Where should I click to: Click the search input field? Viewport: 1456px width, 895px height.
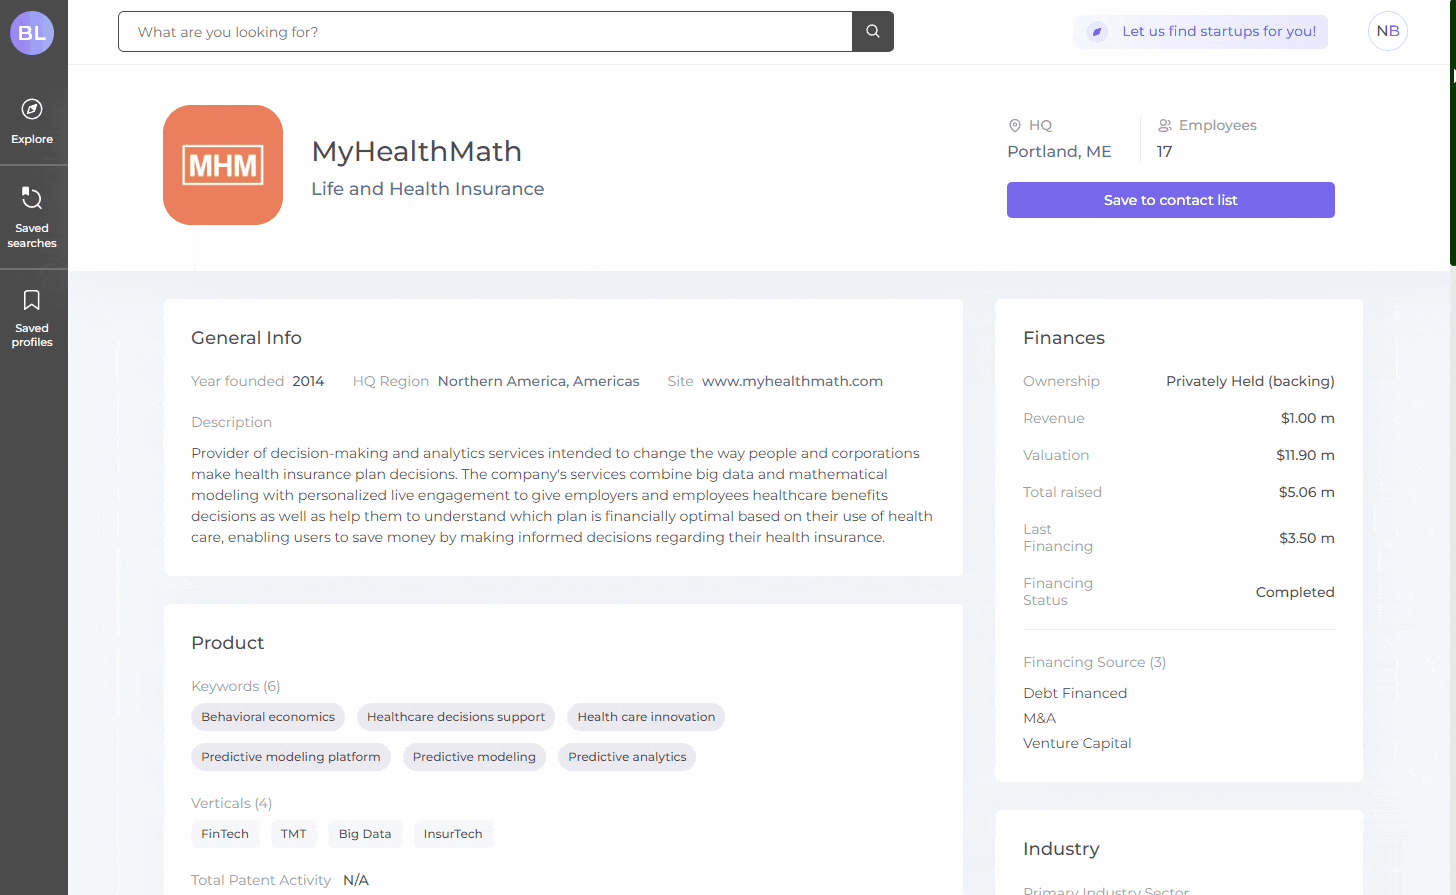click(x=485, y=32)
